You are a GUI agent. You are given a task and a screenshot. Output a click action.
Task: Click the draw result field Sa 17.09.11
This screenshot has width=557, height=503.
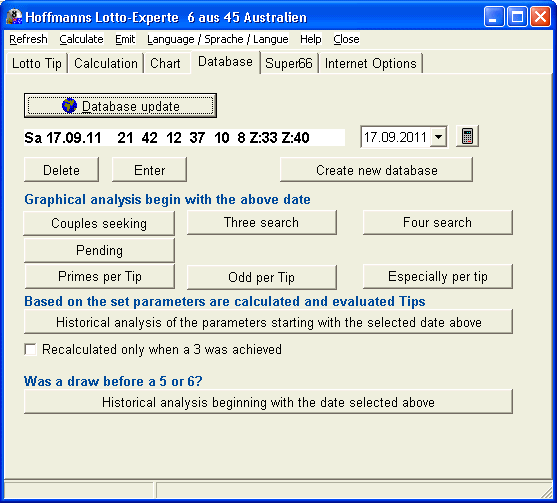[x=184, y=137]
